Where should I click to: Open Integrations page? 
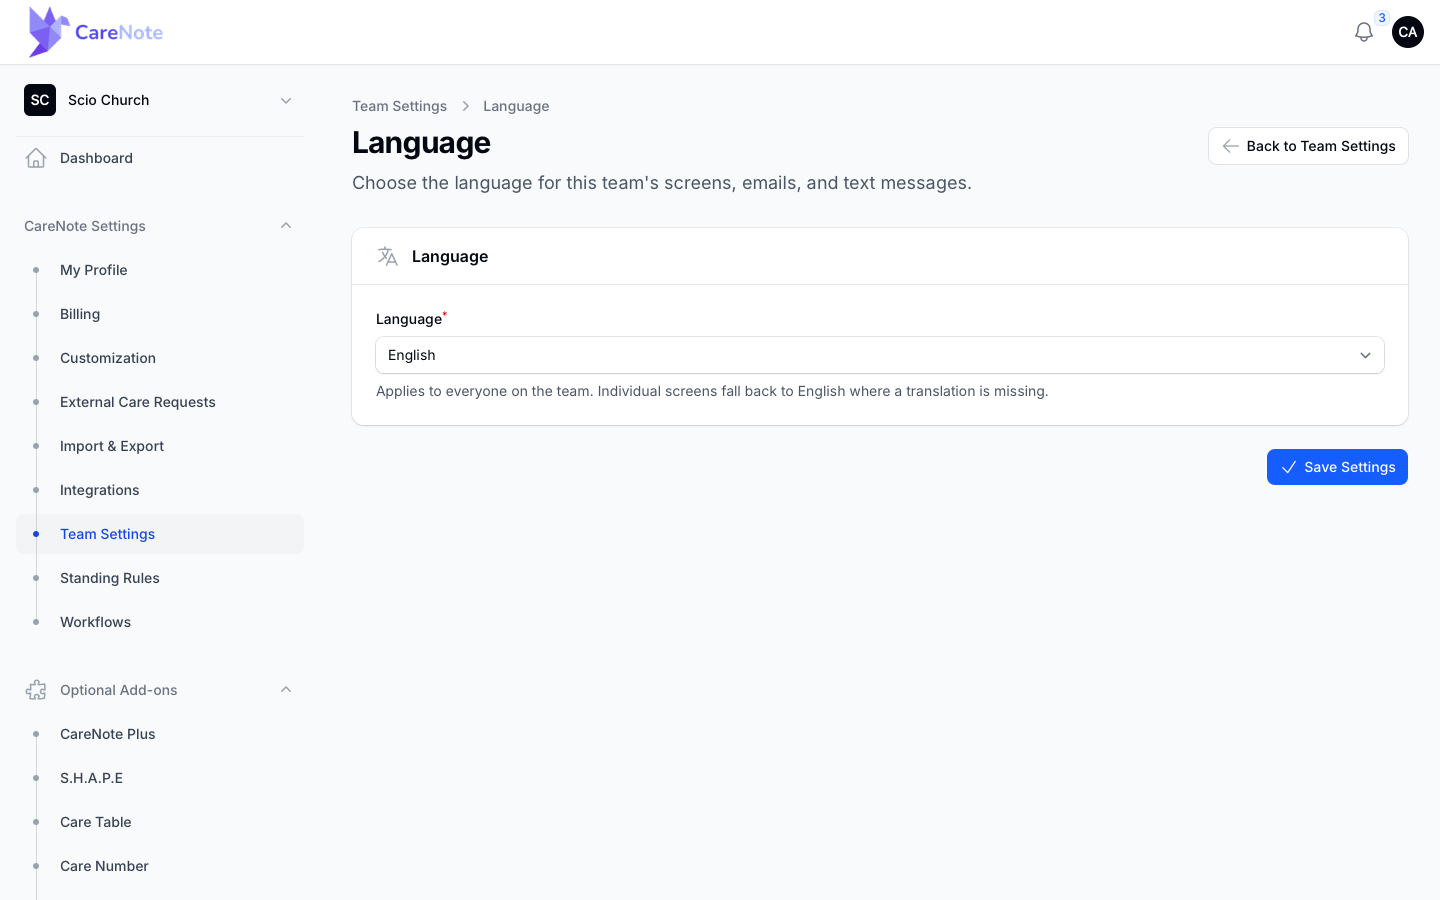click(x=160, y=490)
